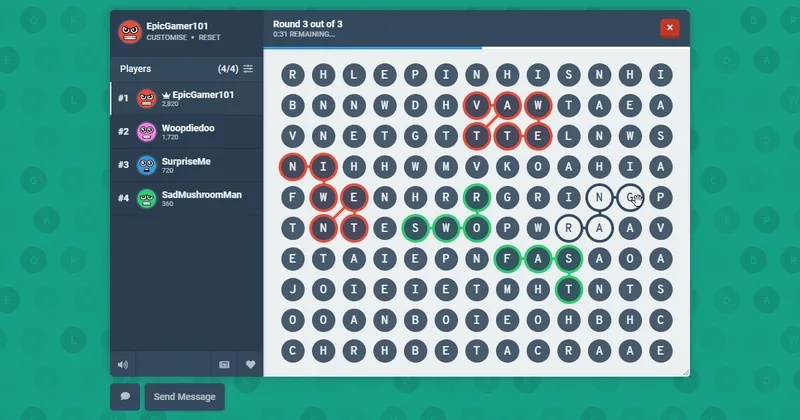
Task: Click the Round 3 out of 3 heading
Action: [308, 24]
